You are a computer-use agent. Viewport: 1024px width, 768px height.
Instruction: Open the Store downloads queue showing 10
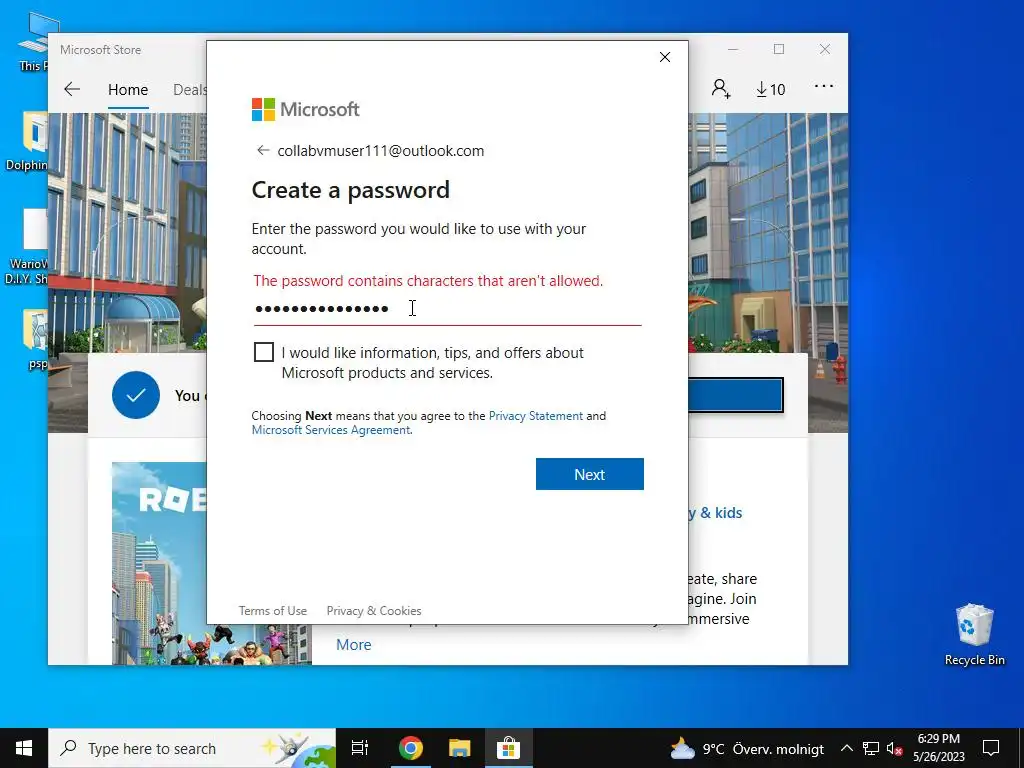point(771,89)
